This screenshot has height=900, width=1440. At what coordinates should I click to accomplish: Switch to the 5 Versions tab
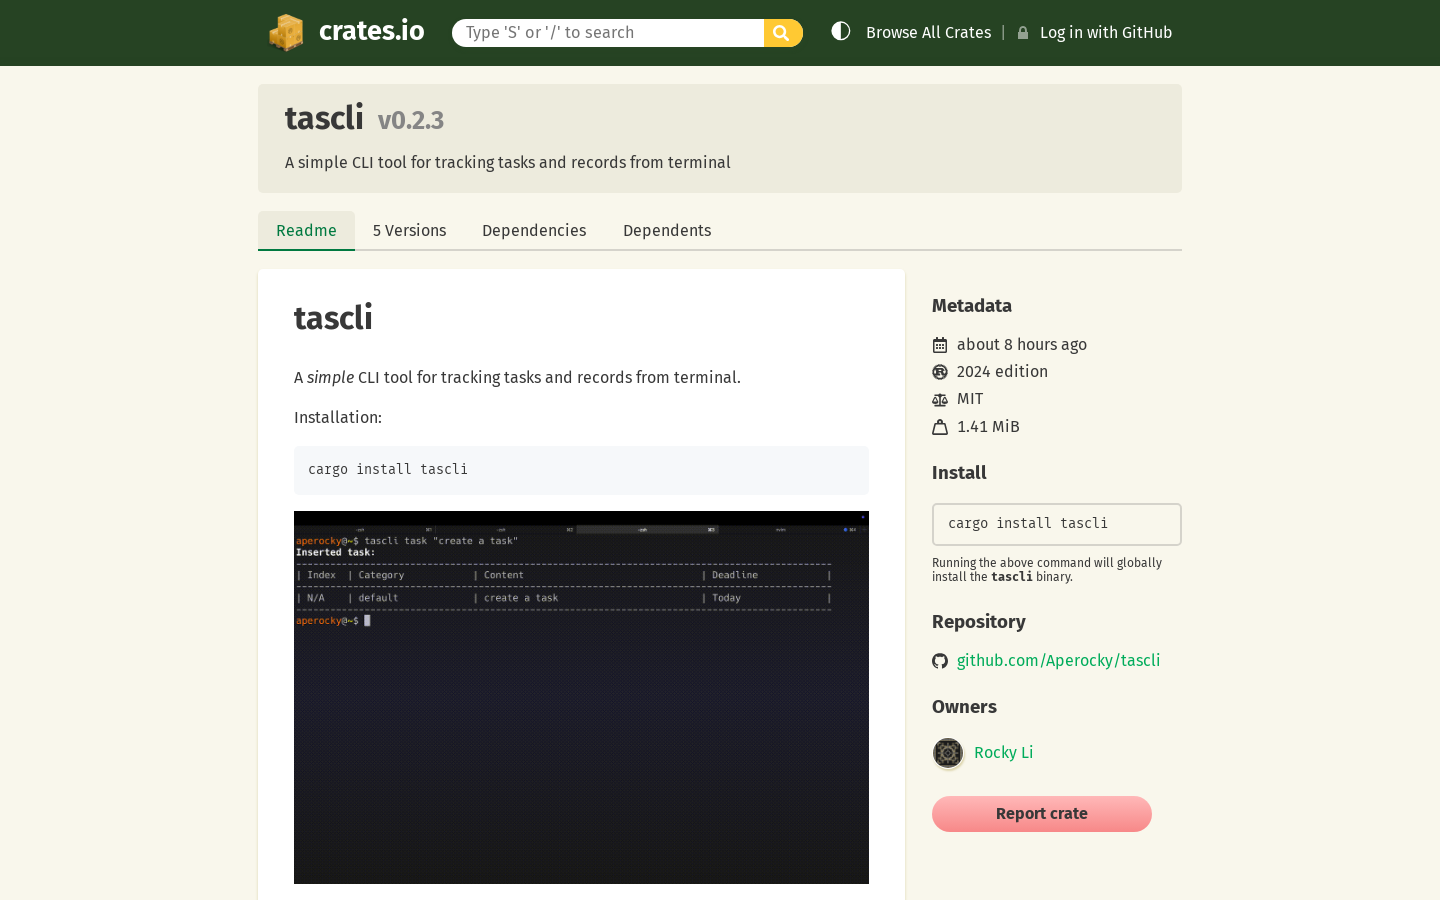410,230
